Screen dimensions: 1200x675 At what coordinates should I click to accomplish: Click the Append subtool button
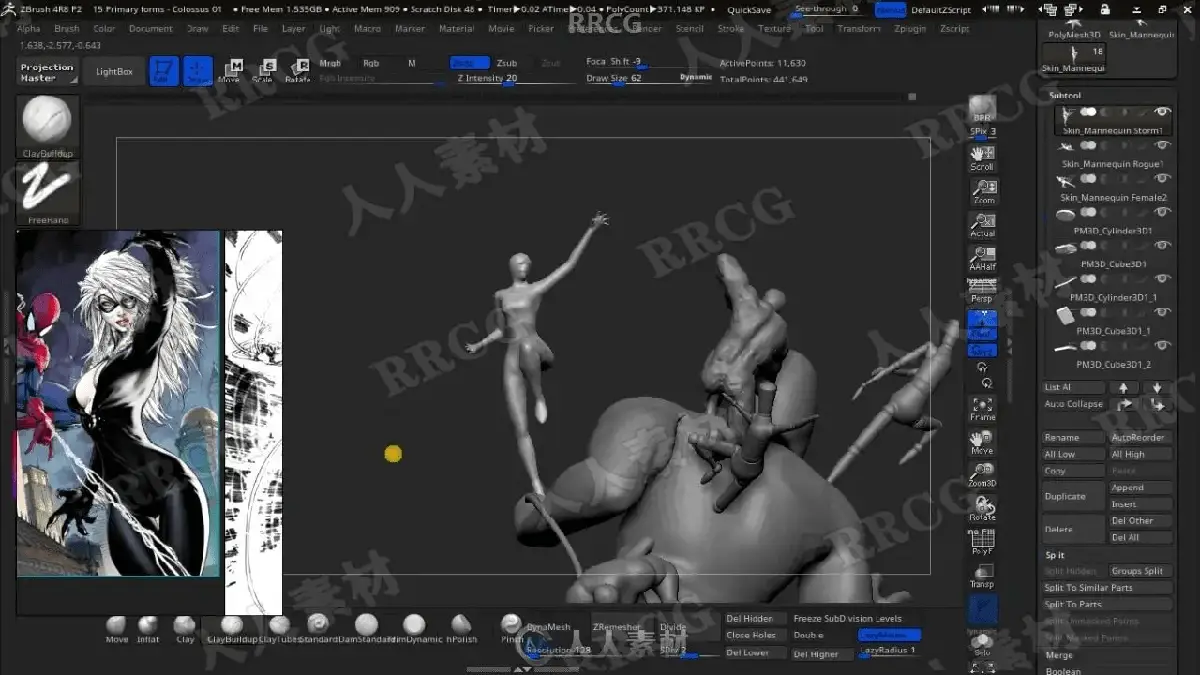[1140, 488]
